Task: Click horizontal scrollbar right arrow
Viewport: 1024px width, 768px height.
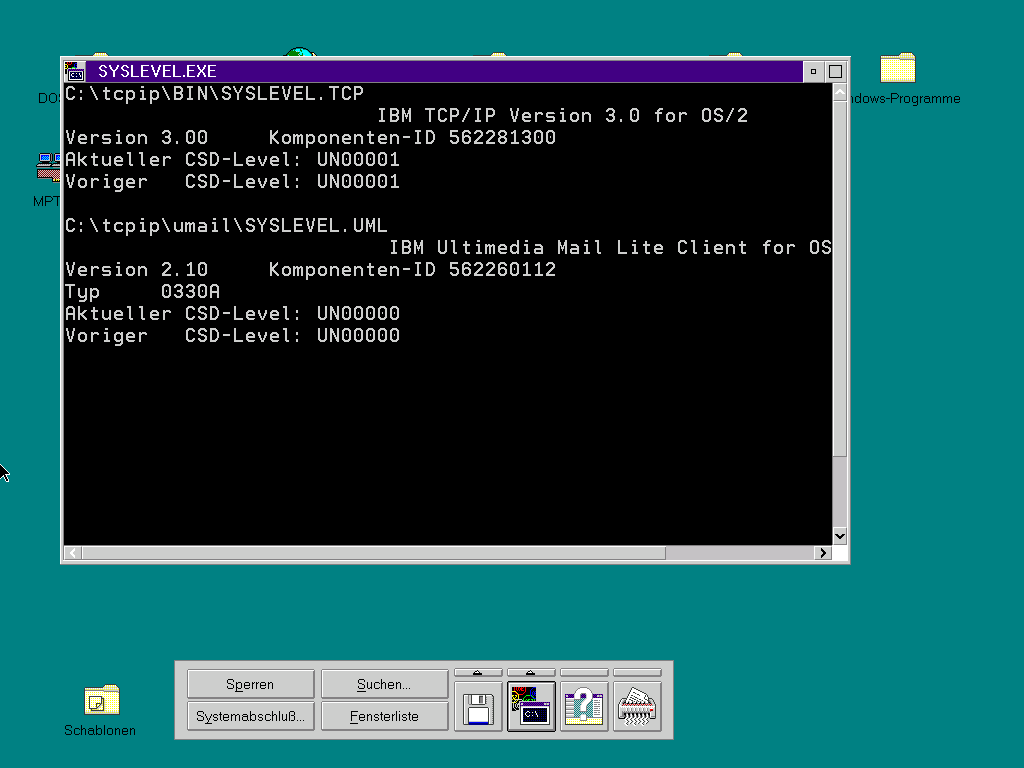Action: point(823,553)
